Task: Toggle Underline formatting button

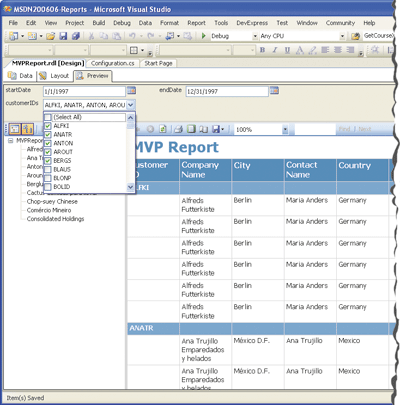Action: 287,50
